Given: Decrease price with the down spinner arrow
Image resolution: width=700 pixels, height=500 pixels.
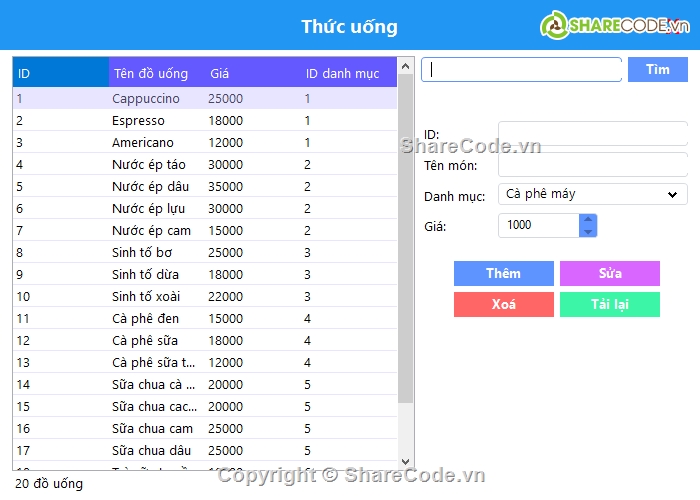Looking at the screenshot, I should (x=588, y=231).
